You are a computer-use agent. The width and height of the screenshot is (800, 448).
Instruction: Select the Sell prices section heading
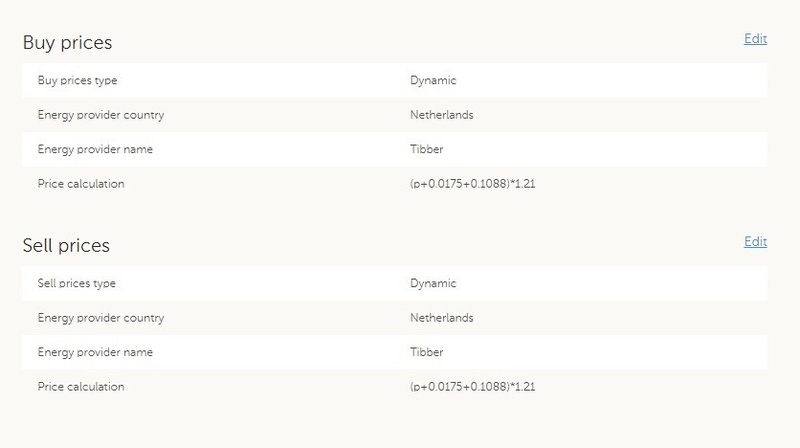(x=66, y=246)
